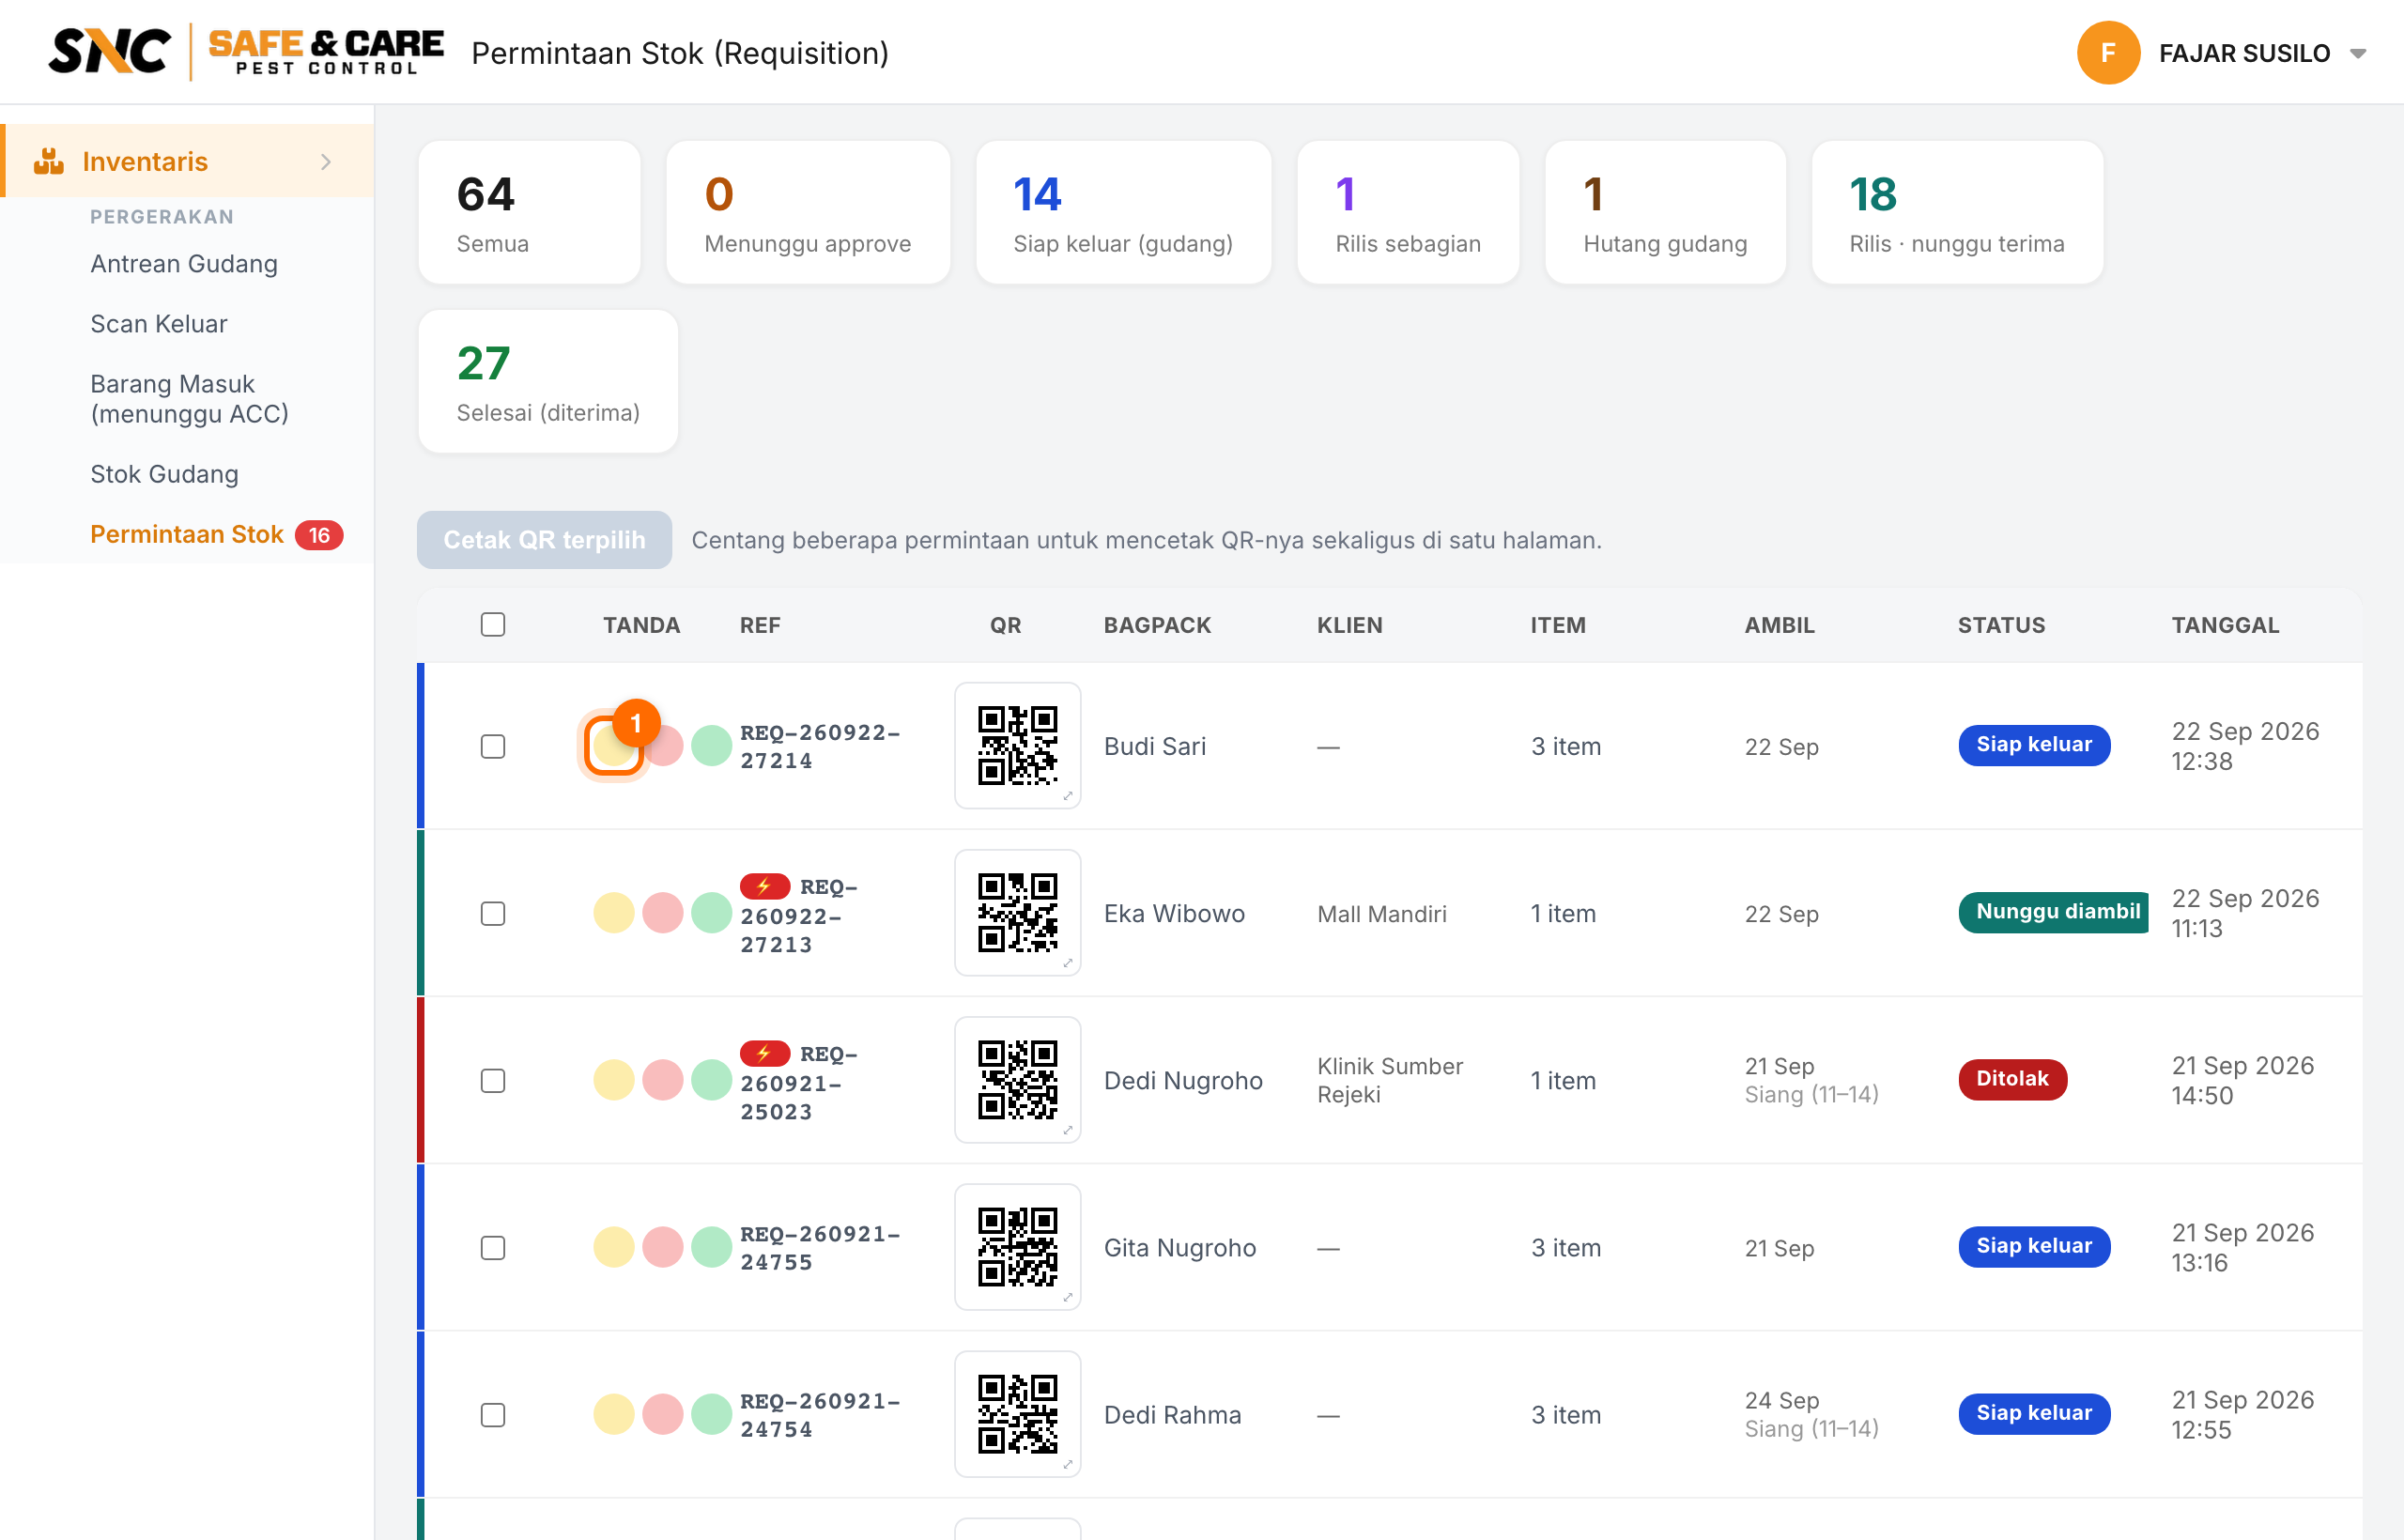The image size is (2404, 1540).
Task: Click Siap keluar status on Gita Nugroho row
Action: coord(2034,1246)
